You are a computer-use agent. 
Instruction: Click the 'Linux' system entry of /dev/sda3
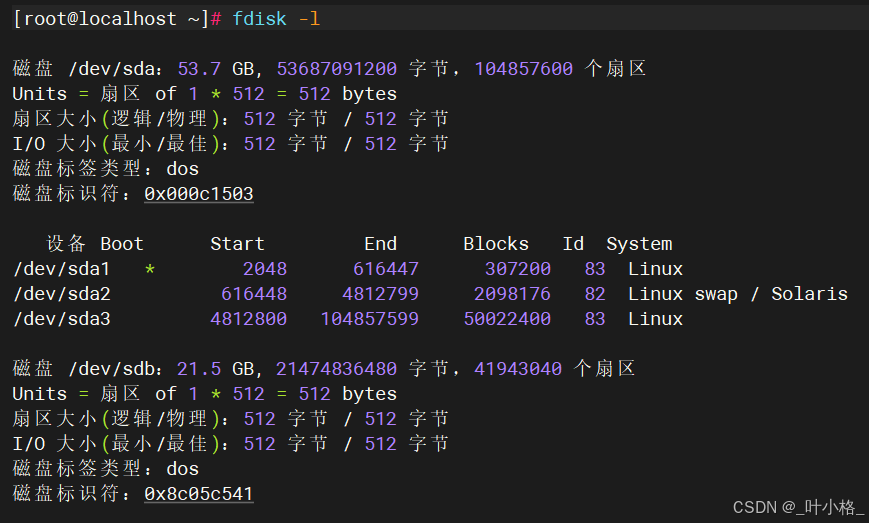(x=655, y=319)
